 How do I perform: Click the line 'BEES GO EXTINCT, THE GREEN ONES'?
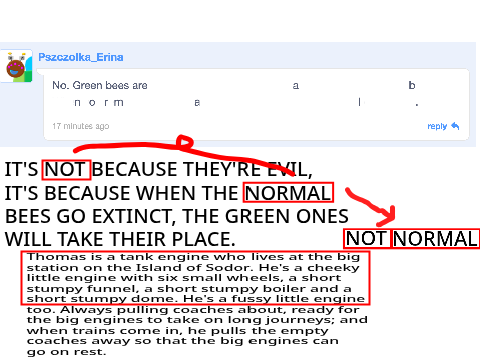pyautogui.click(x=177, y=216)
